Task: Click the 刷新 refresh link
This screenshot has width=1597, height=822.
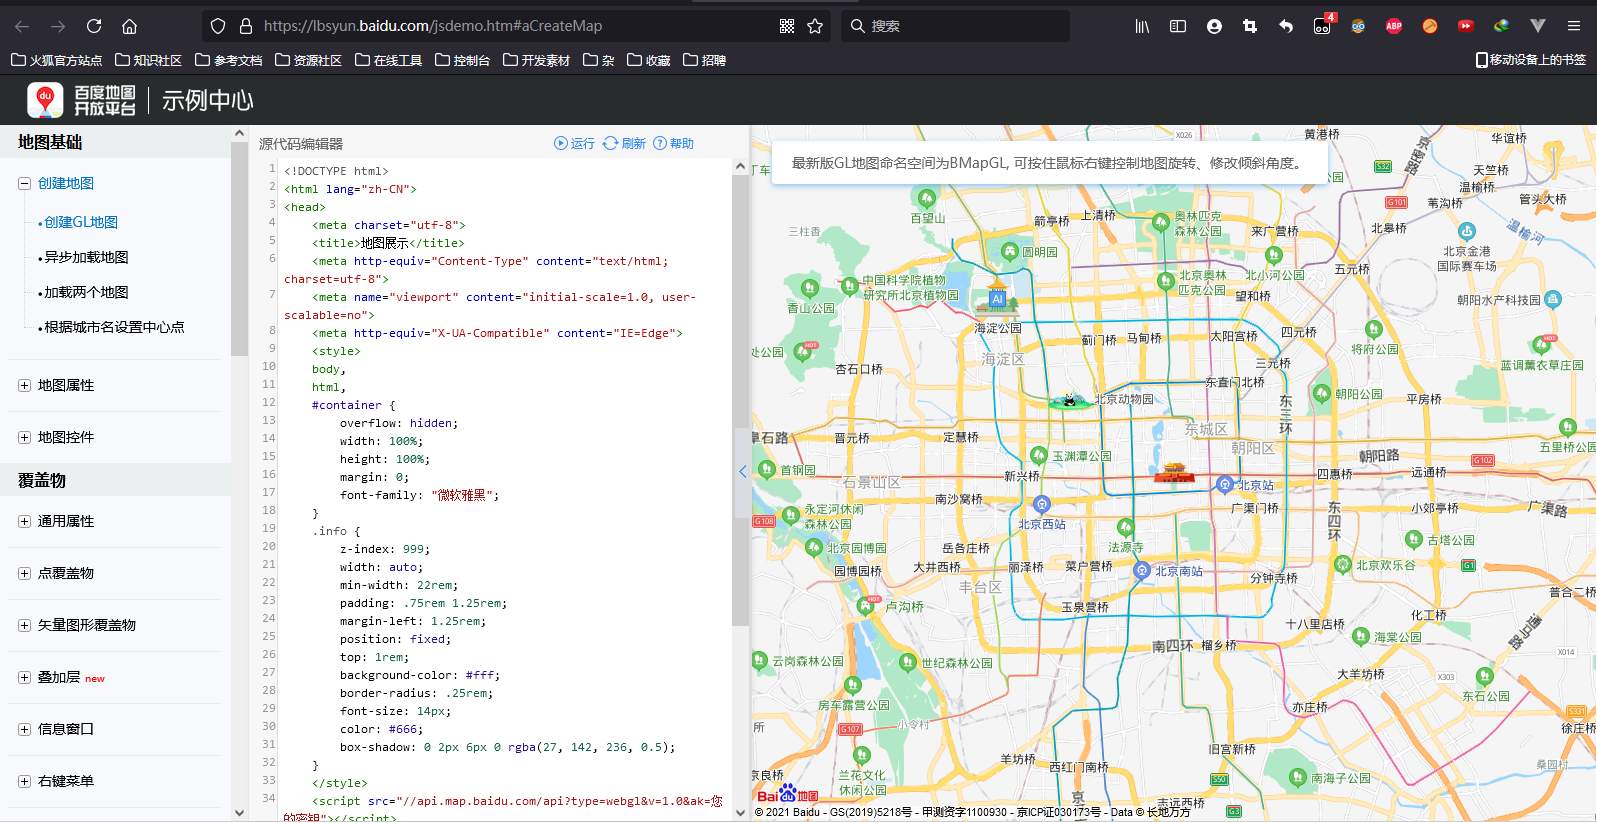Action: [634, 143]
